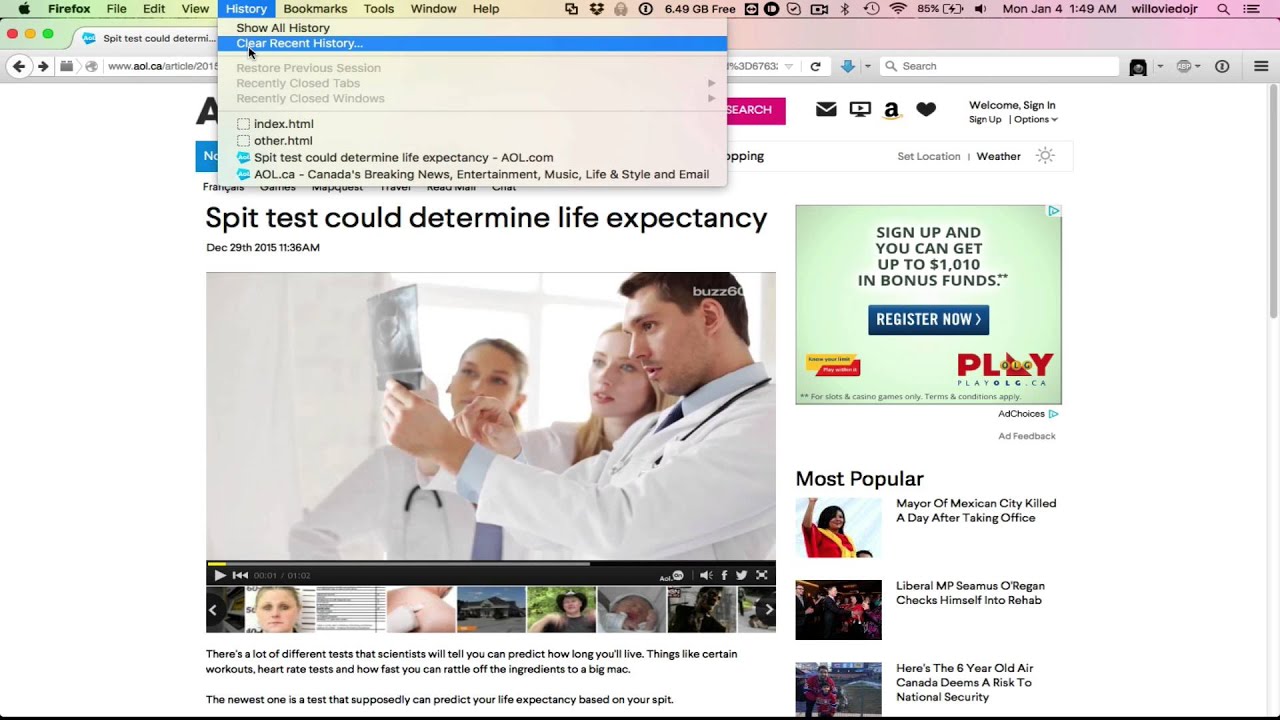Open the Liberal MP Seamus O'Regan headline
The image size is (1280, 720).
(970, 593)
